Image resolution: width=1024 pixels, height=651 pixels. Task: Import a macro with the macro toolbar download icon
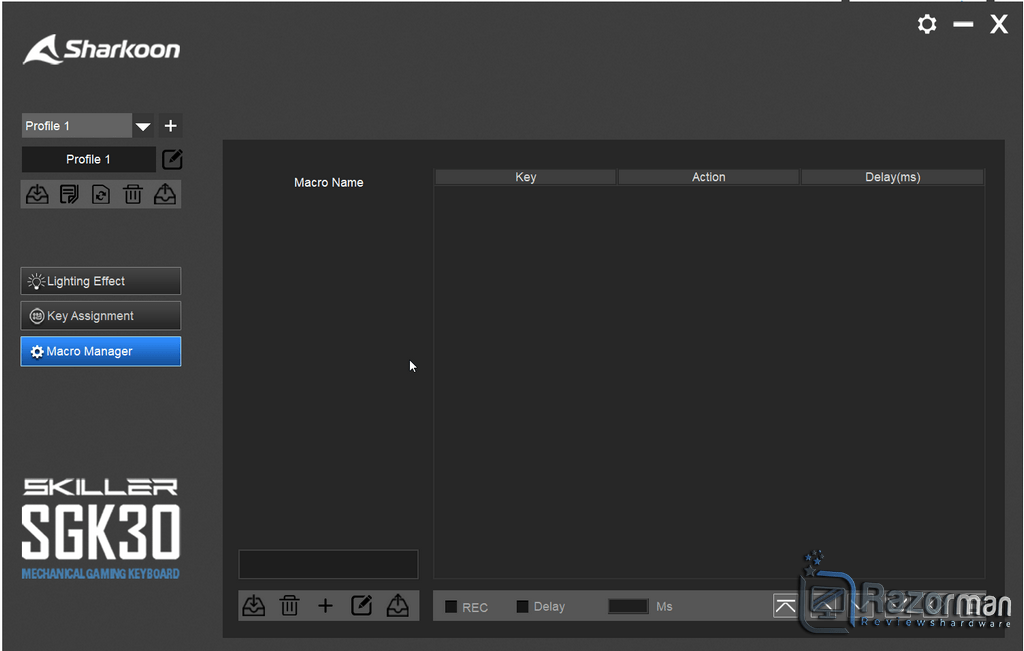253,606
